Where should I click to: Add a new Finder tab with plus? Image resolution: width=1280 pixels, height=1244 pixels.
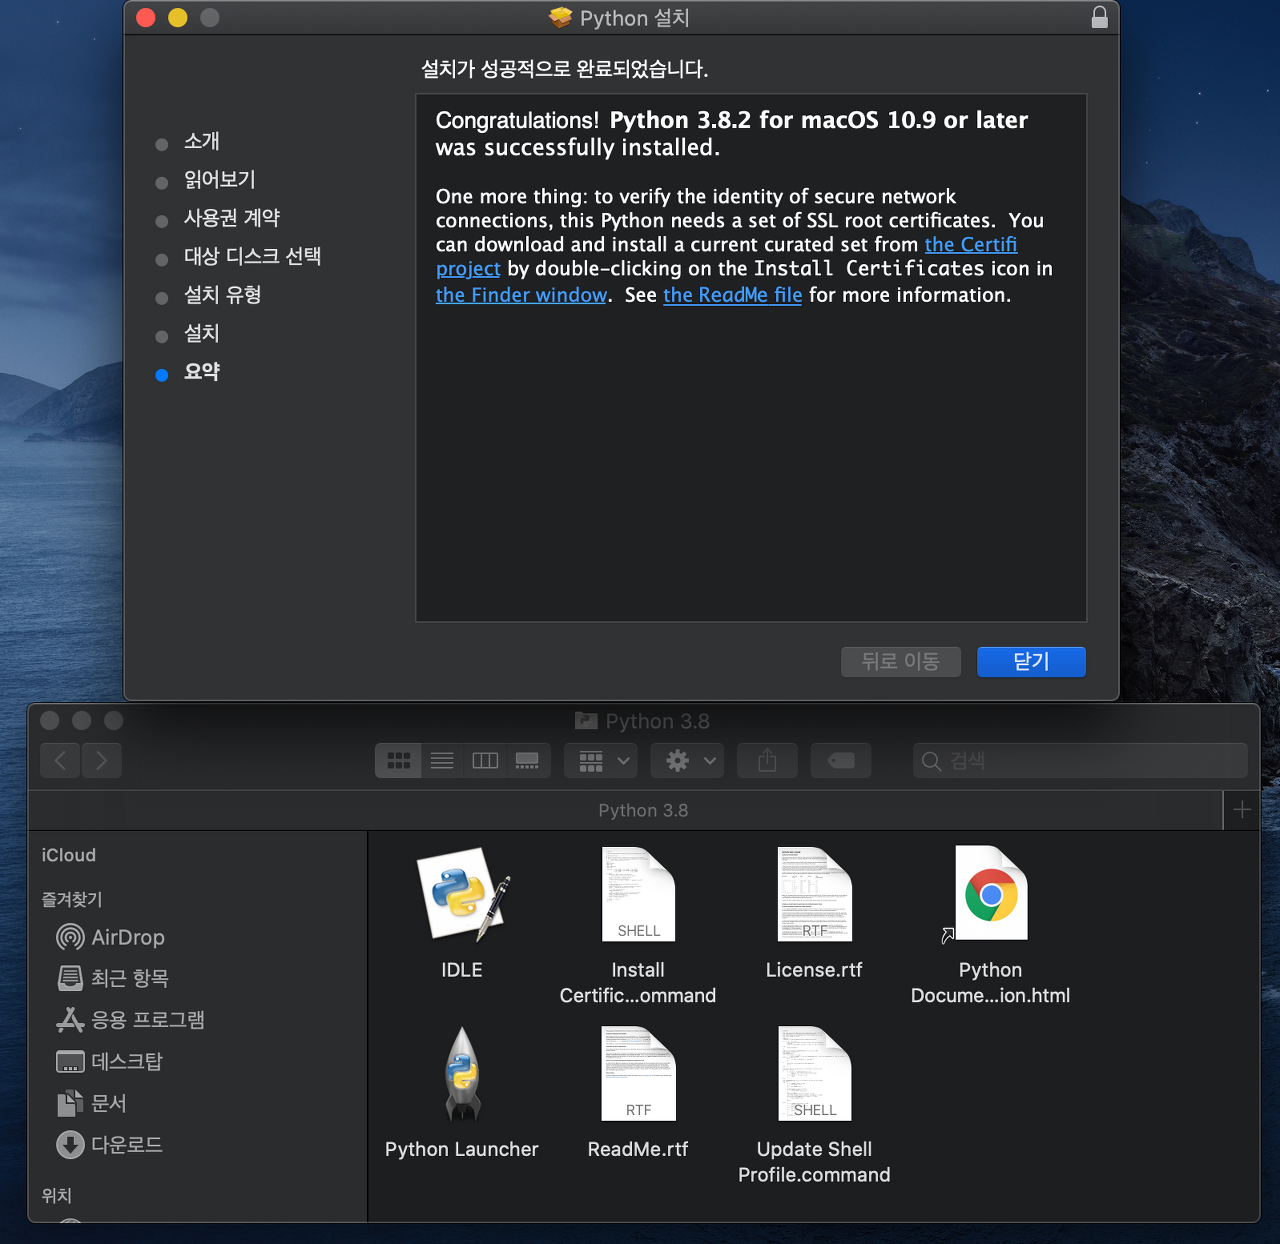1242,810
